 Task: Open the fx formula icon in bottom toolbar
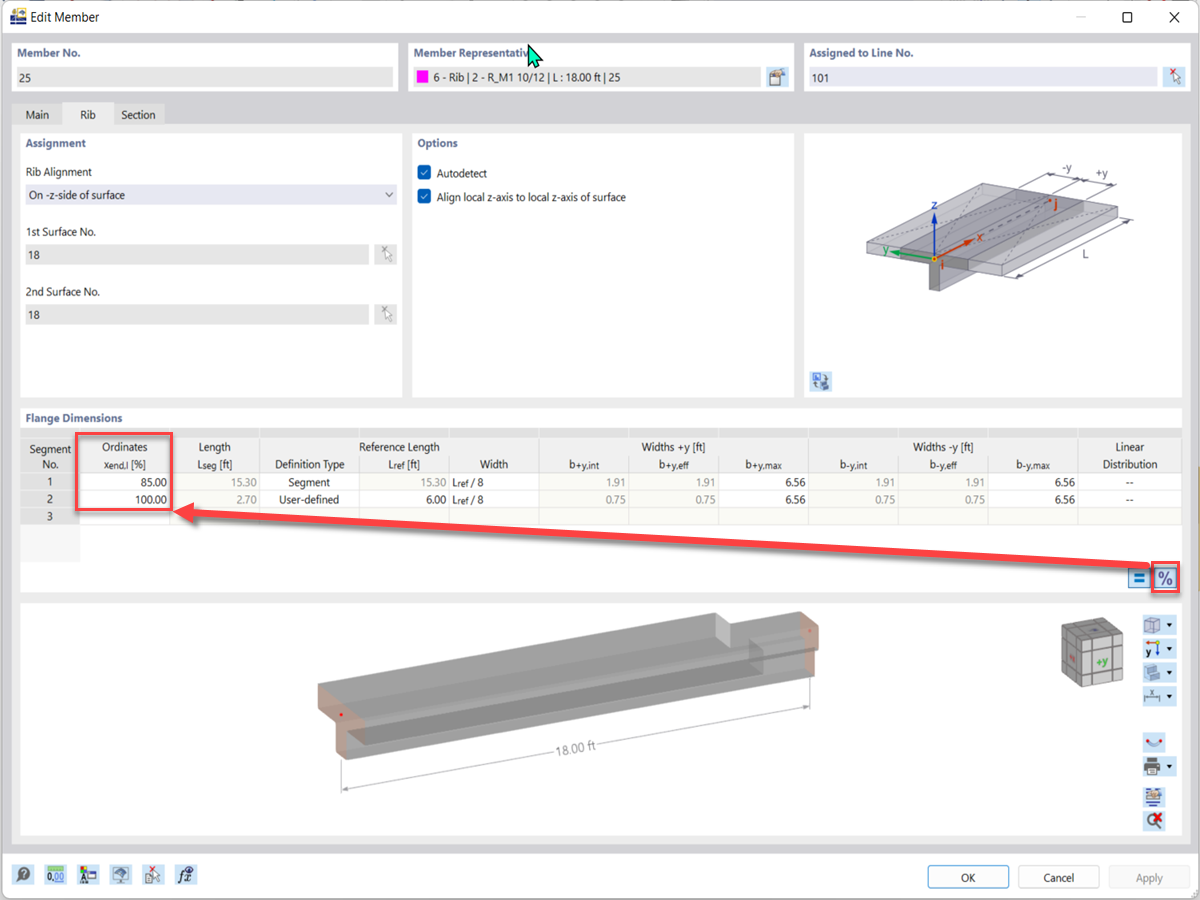coord(185,874)
